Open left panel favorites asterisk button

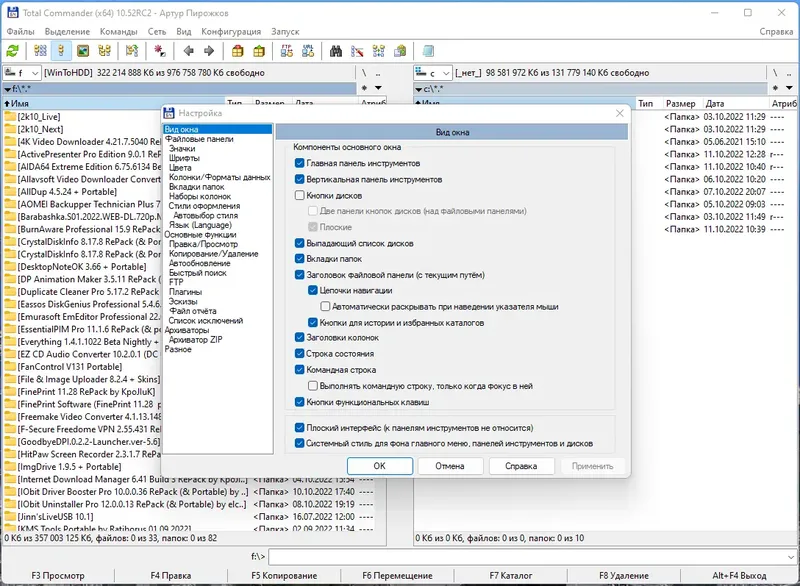tap(364, 88)
